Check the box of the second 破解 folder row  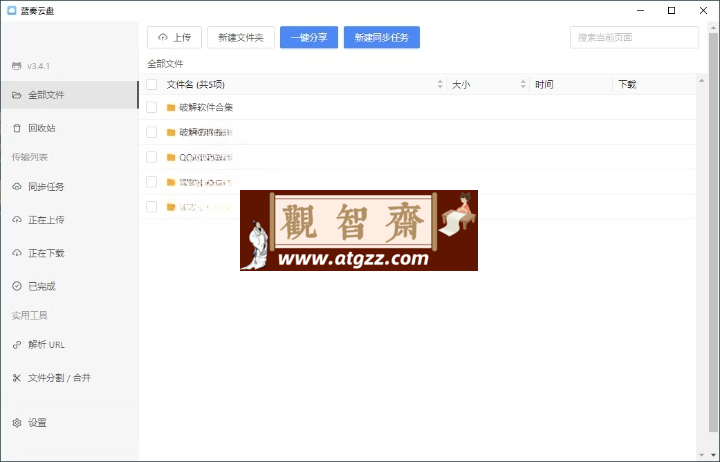(152, 132)
